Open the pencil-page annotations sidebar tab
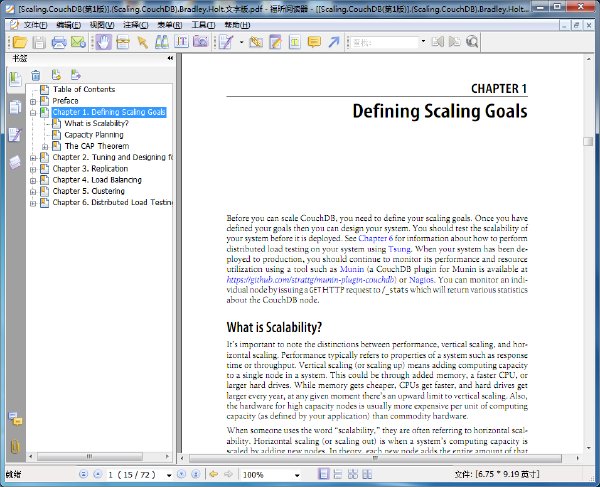600x487 pixels. (15, 135)
